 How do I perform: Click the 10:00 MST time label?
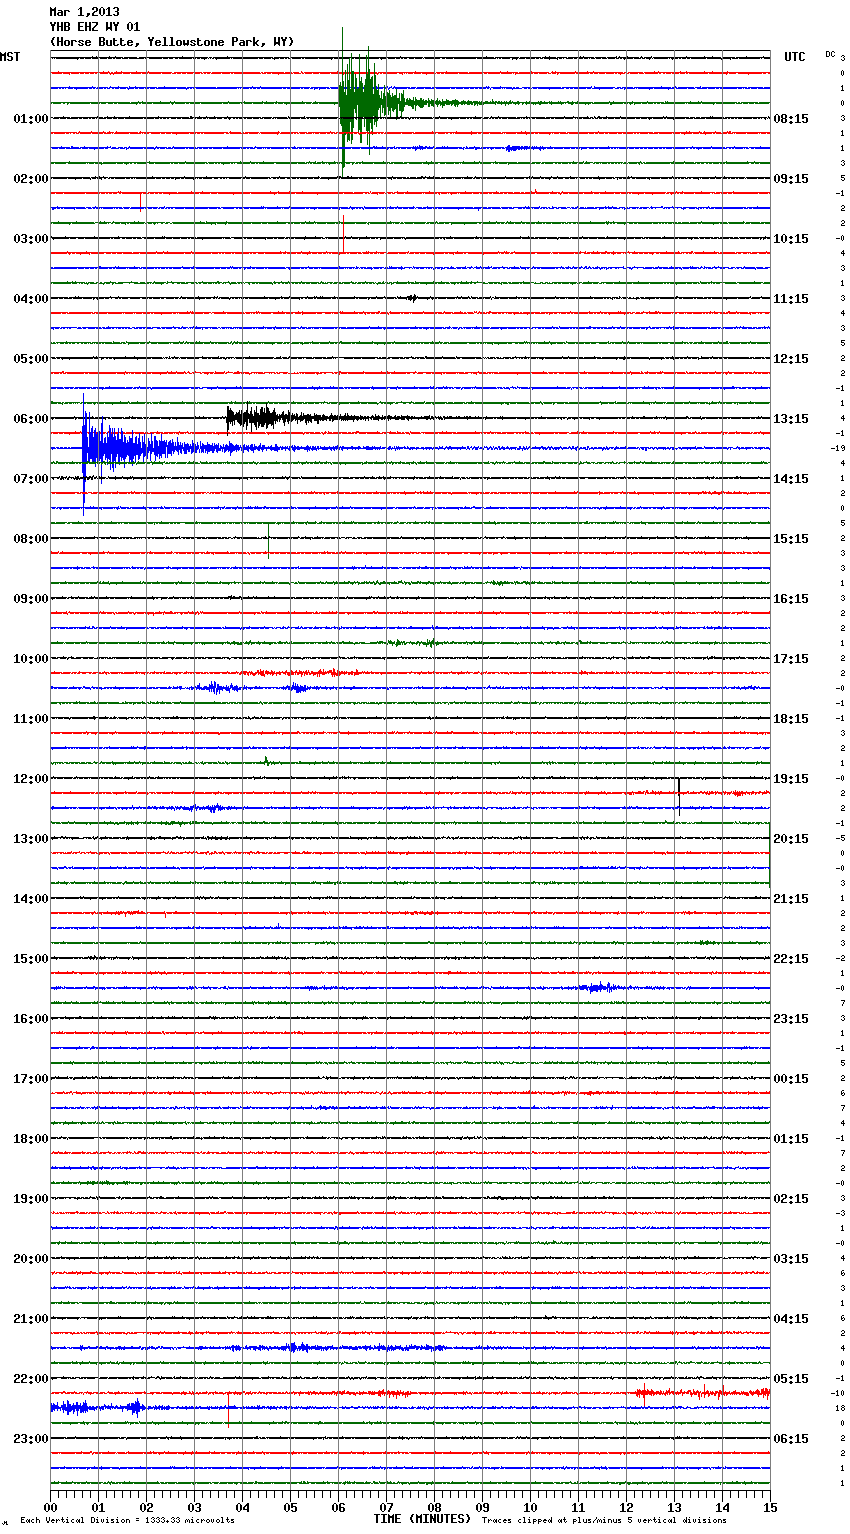pos(31,659)
